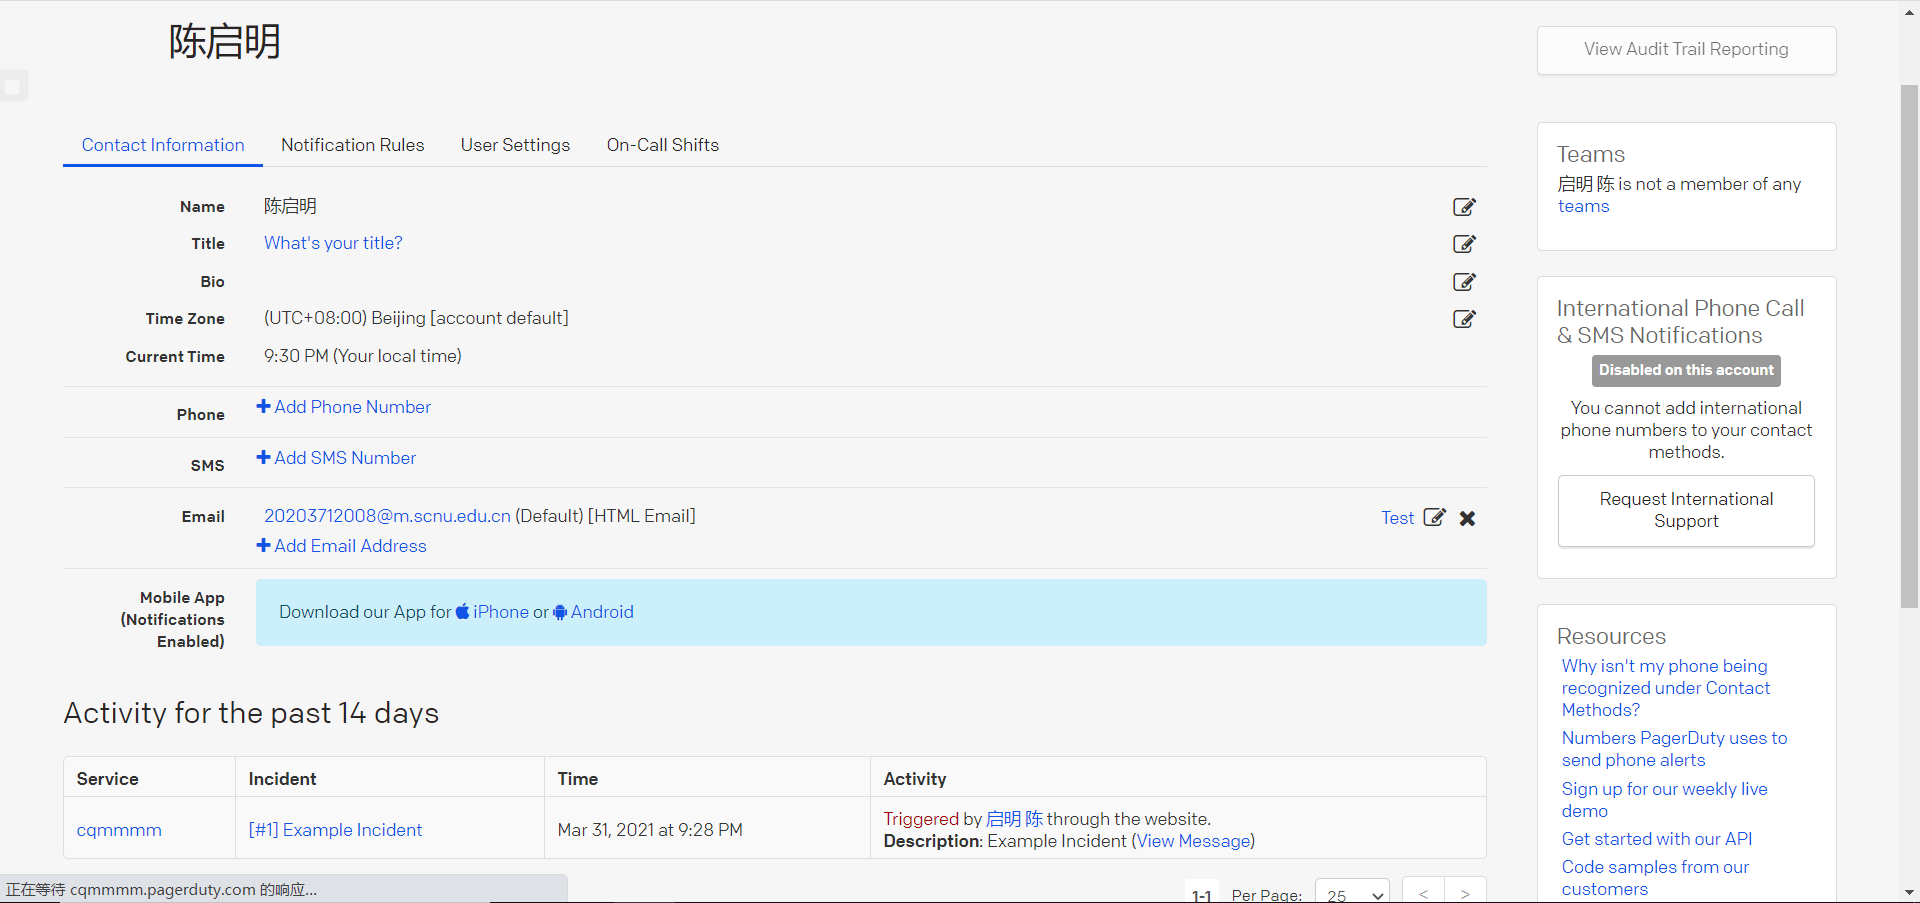Image resolution: width=1920 pixels, height=903 pixels.
Task: Click the Apple icon for iPhone app
Action: 462,612
